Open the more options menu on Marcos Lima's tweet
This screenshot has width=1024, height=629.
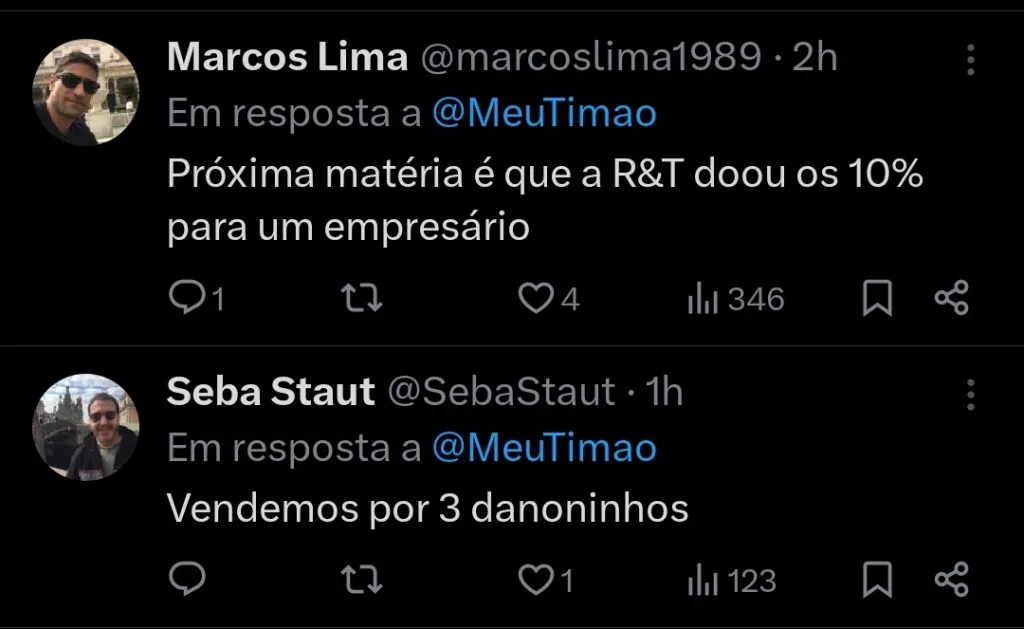click(971, 60)
